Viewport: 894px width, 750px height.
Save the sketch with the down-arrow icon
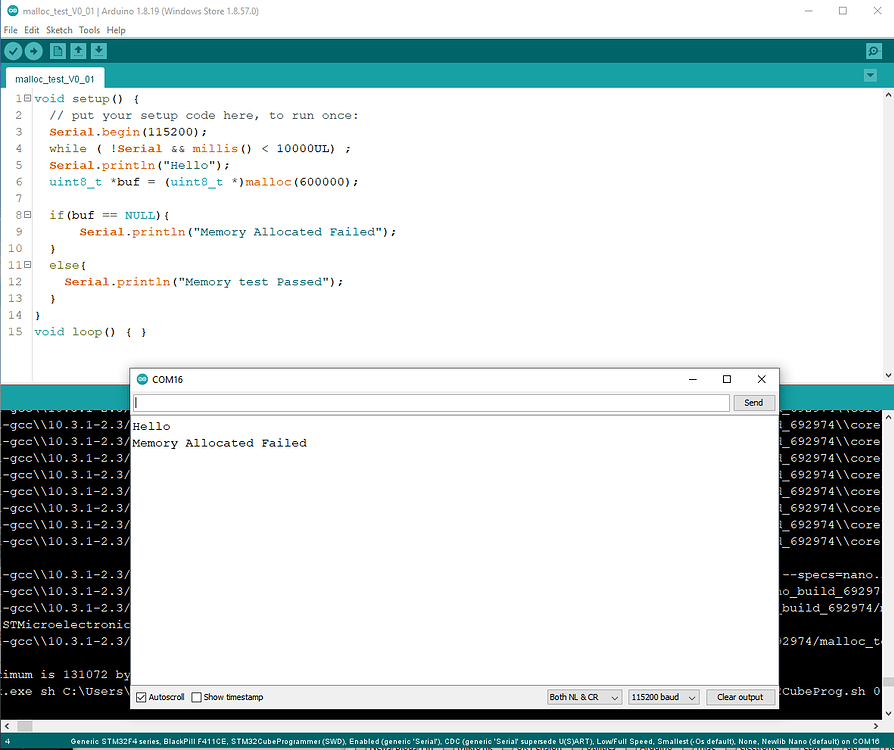pos(97,50)
